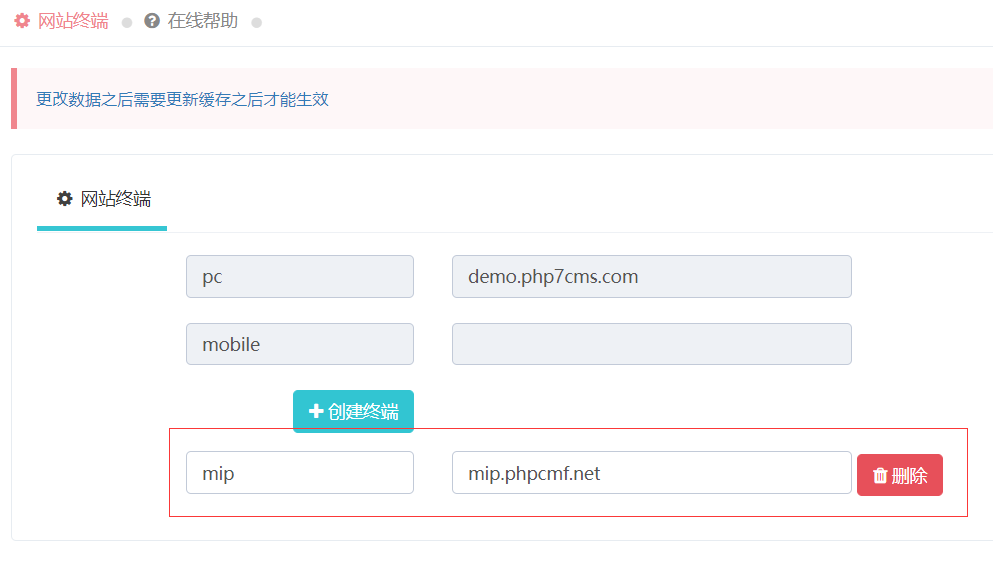Click the mip.phpcmf.net domain field

pyautogui.click(x=652, y=473)
